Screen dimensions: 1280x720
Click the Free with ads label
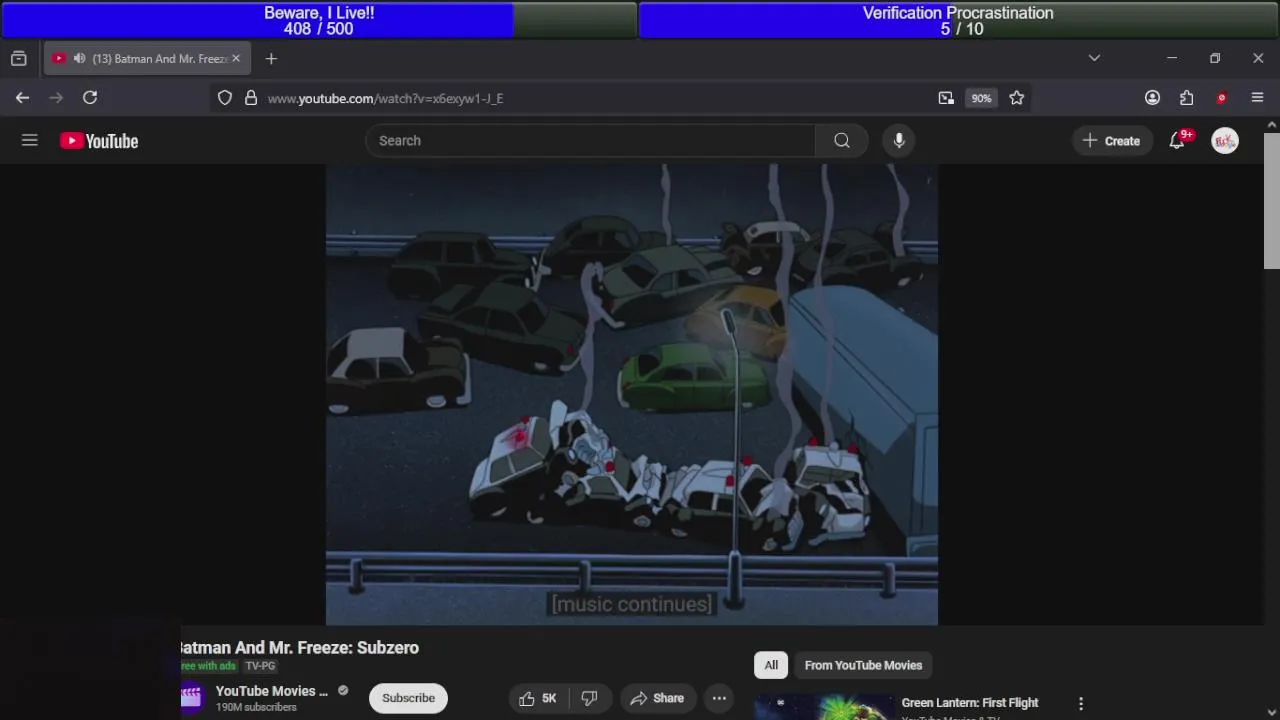pos(208,666)
